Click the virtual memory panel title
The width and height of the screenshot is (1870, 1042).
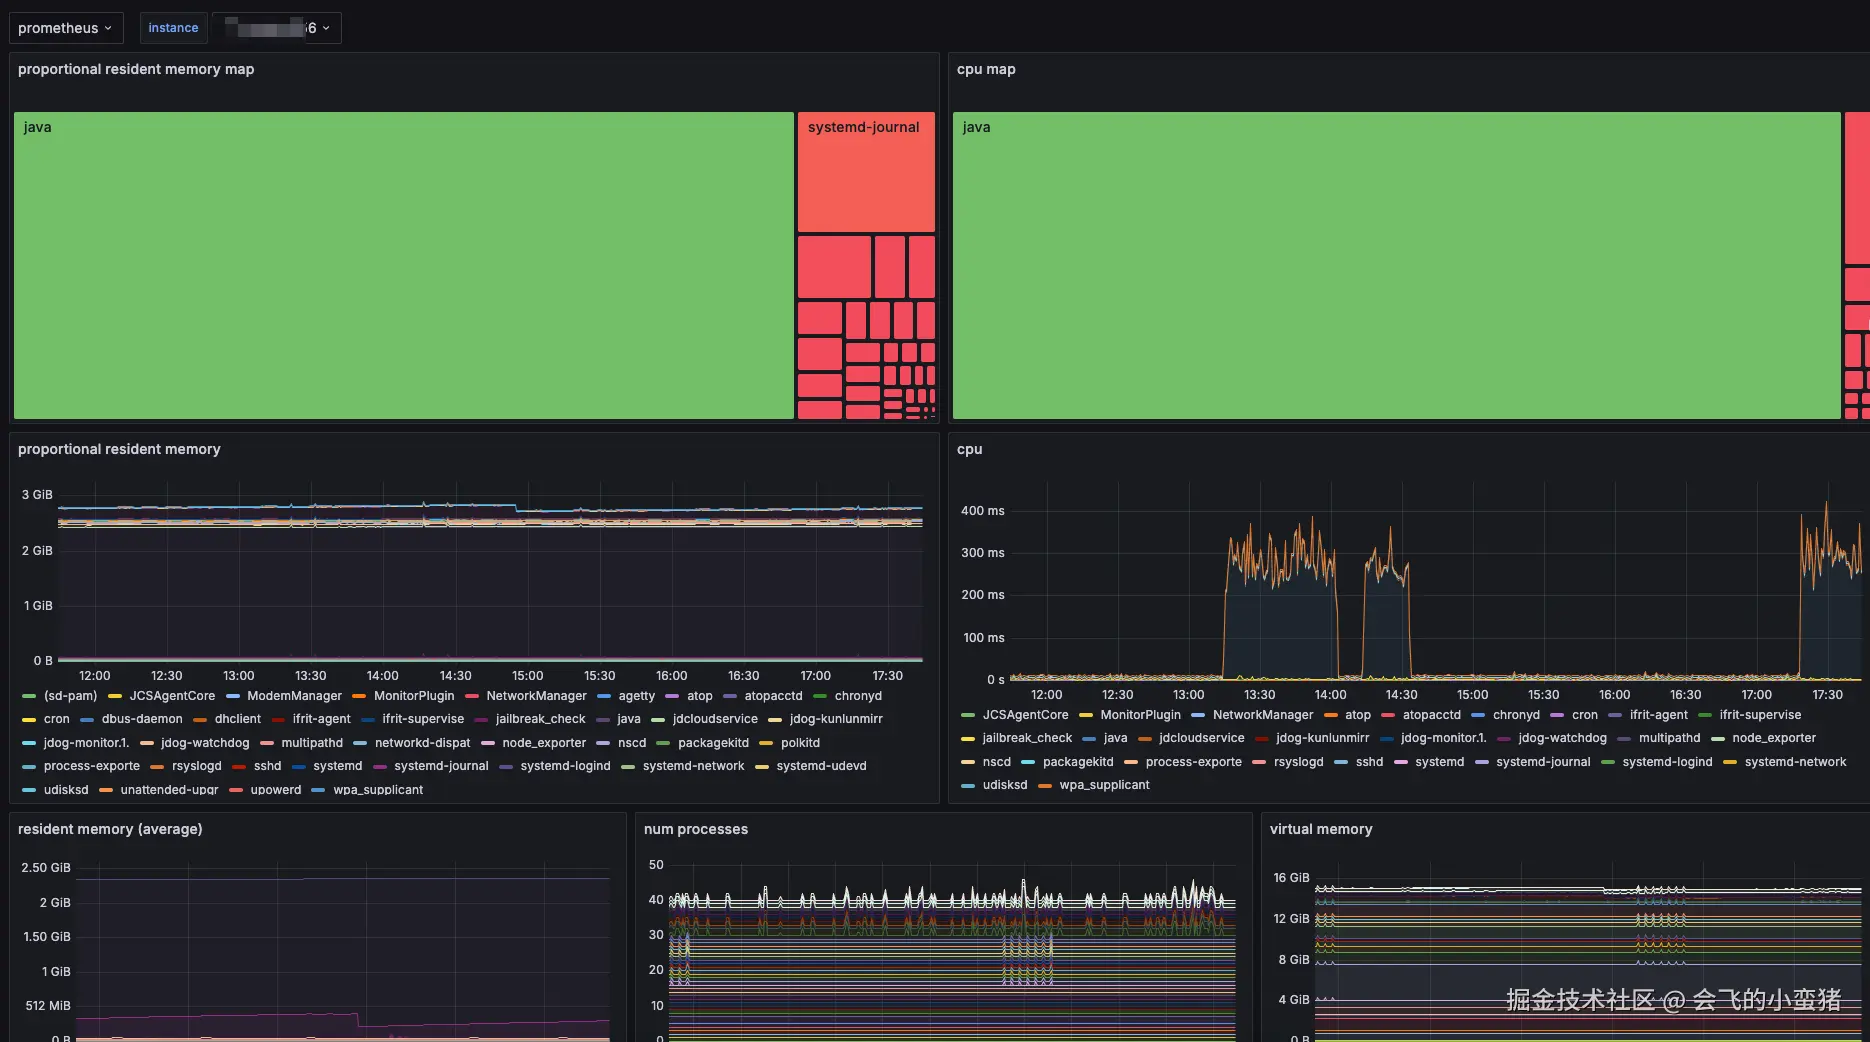click(x=1320, y=829)
